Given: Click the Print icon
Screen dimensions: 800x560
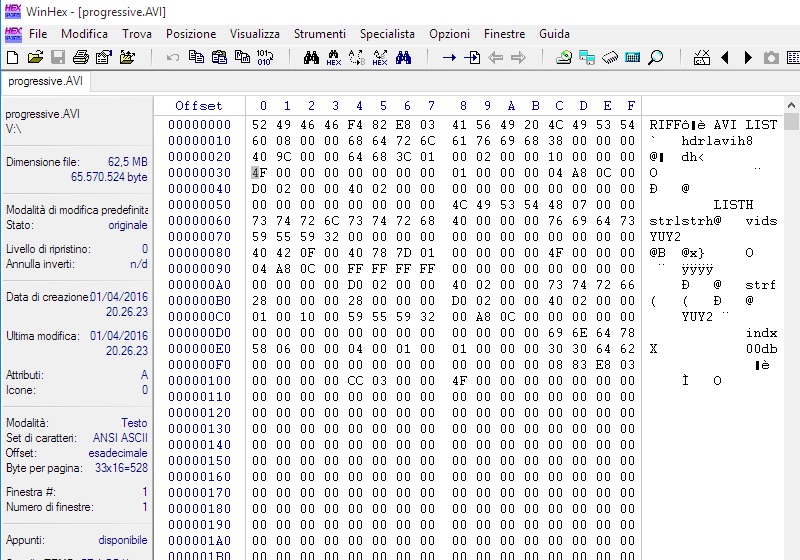Looking at the screenshot, I should (81, 57).
